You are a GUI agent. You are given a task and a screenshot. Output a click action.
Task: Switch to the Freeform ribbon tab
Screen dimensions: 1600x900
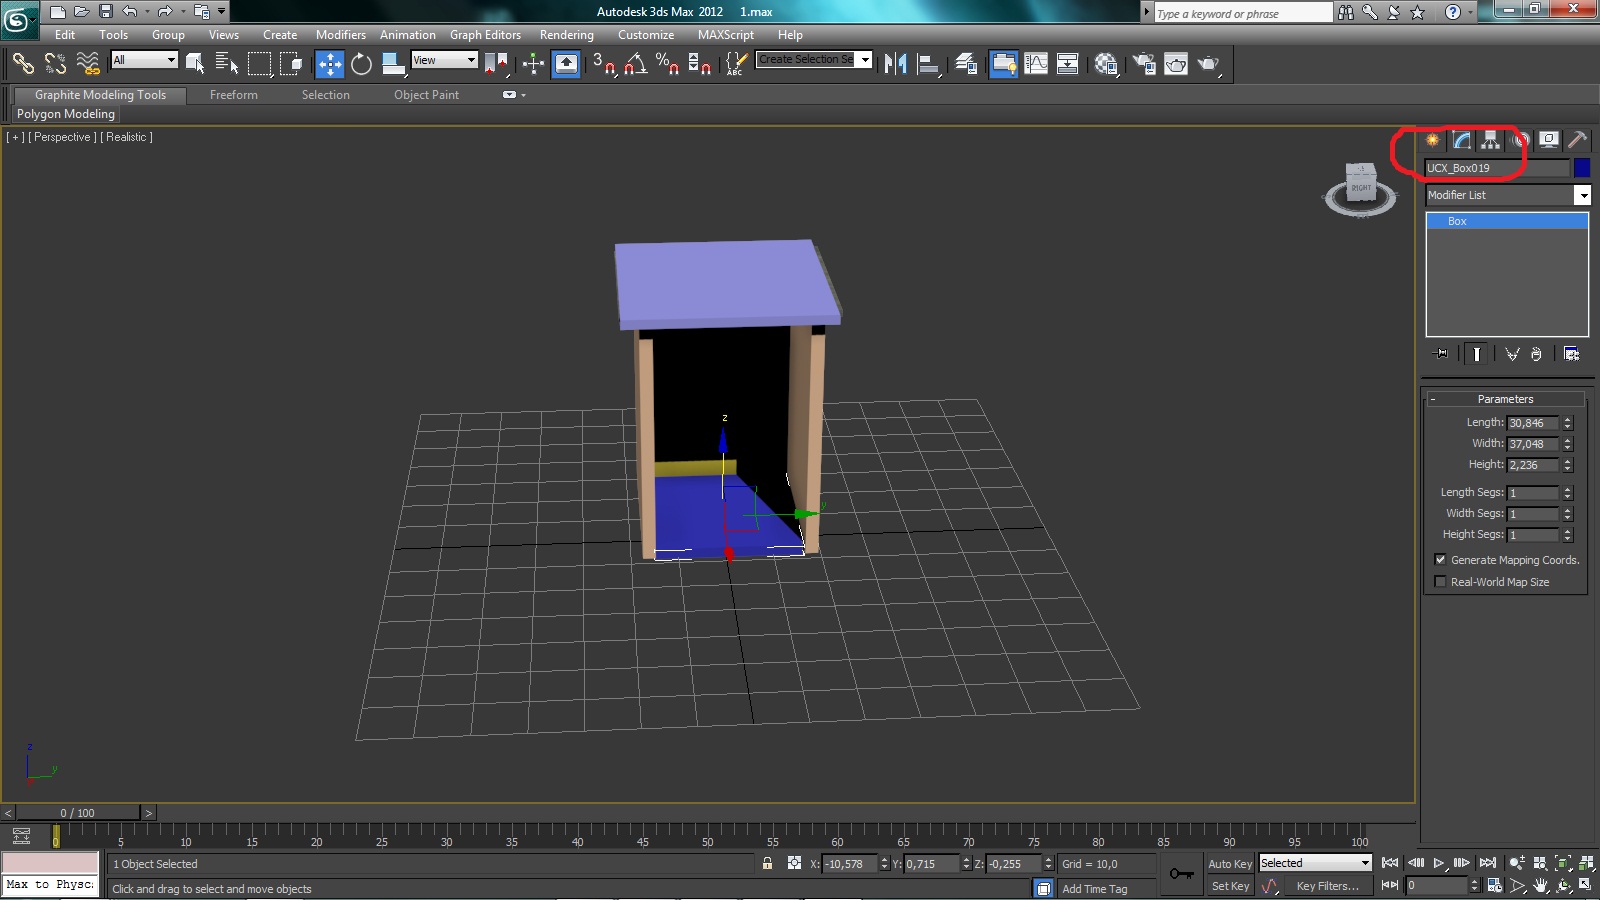(233, 95)
